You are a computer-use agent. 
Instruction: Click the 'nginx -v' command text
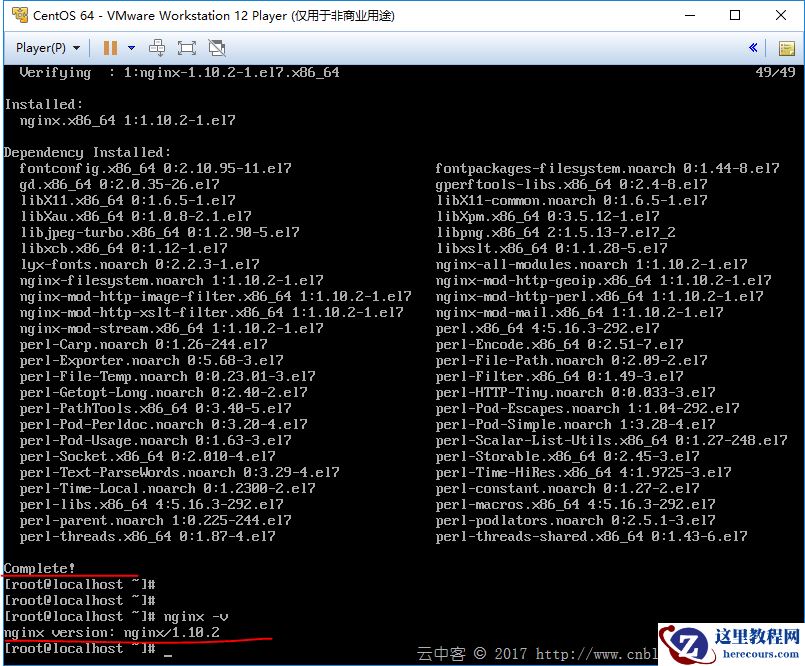click(x=196, y=617)
